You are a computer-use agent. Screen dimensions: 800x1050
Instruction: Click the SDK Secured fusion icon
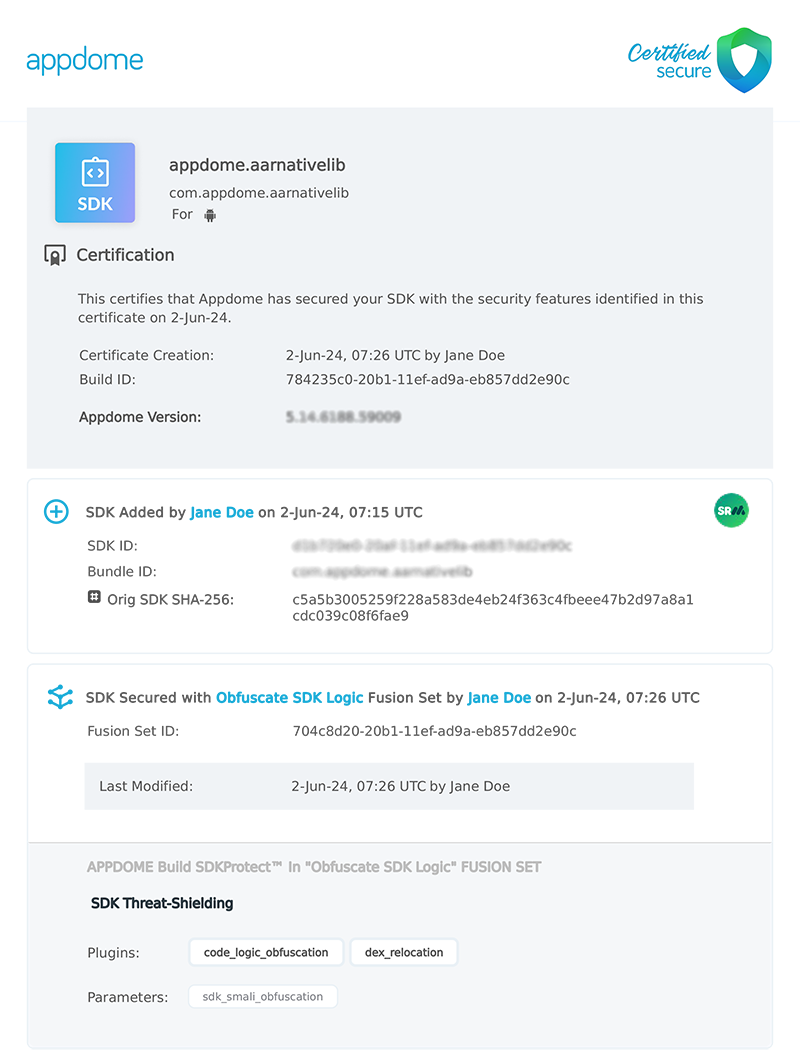[x=60, y=697]
